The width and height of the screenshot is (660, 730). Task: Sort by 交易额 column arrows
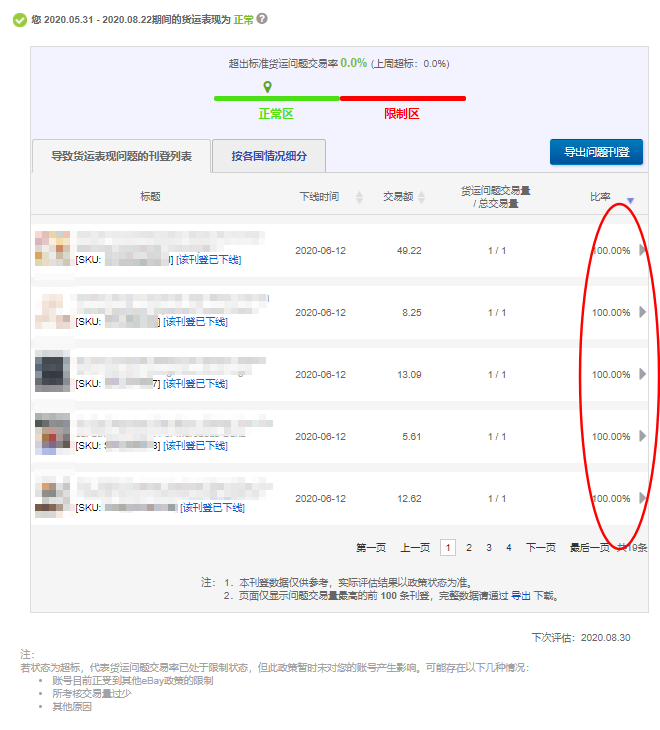click(x=421, y=198)
